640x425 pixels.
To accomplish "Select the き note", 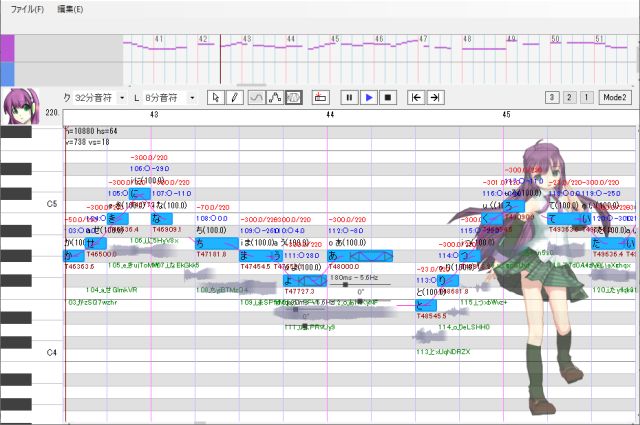I will (118, 218).
